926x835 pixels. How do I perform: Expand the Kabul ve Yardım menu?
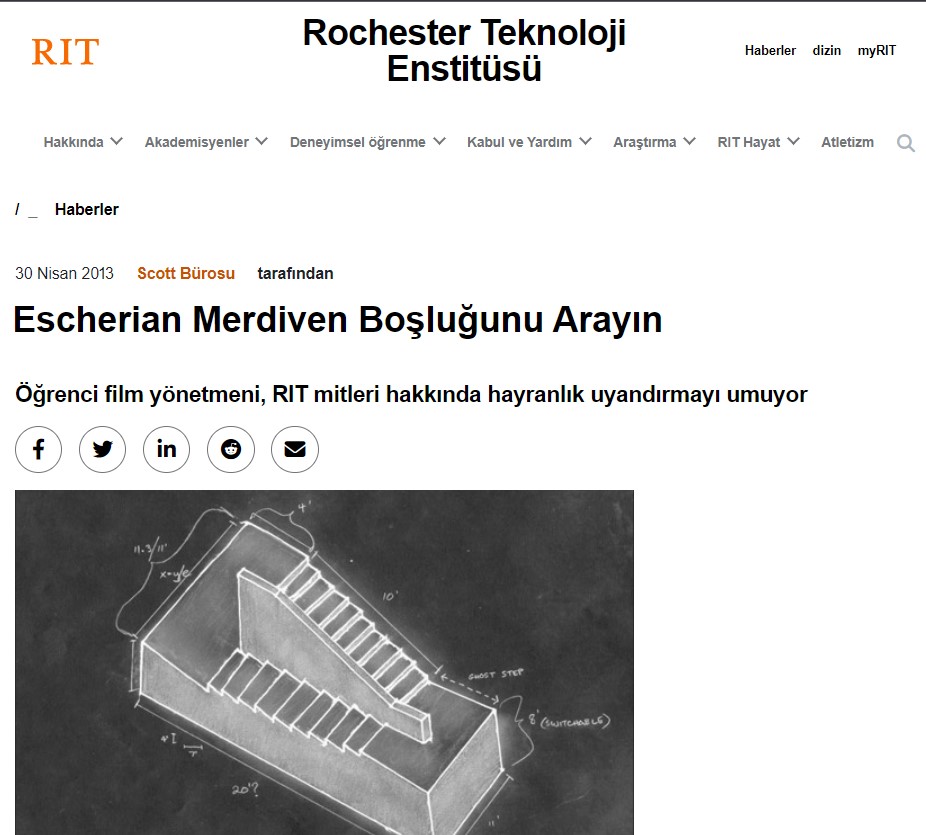point(528,142)
